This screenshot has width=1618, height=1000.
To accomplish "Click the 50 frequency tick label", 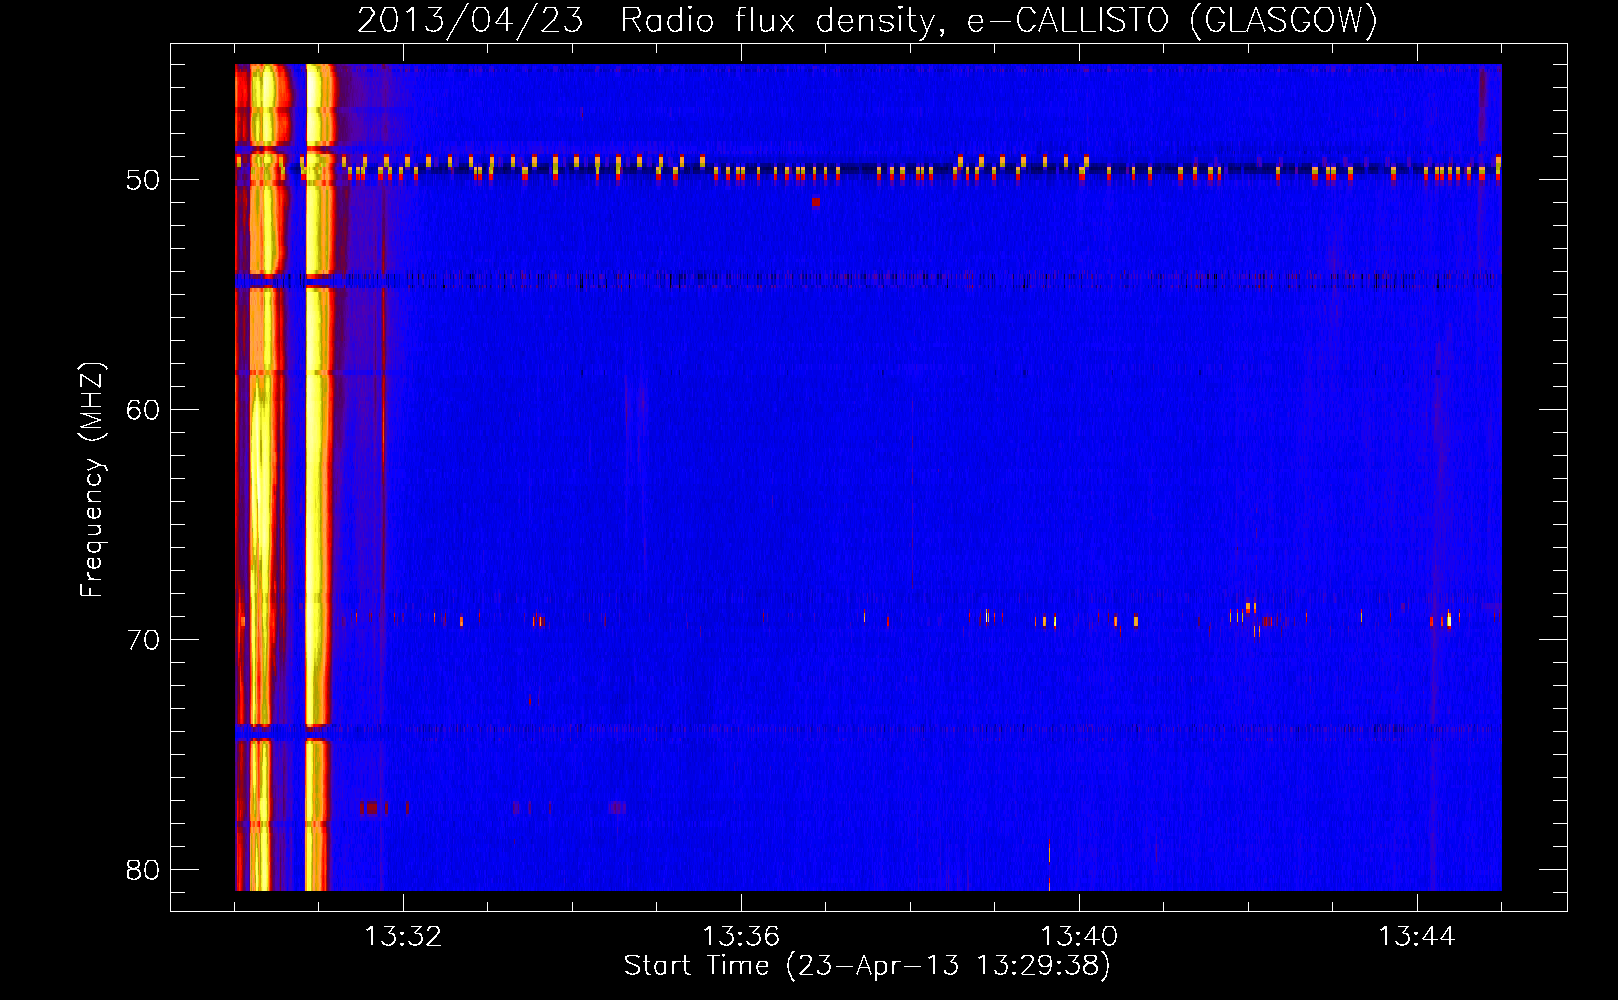I will pos(143,180).
